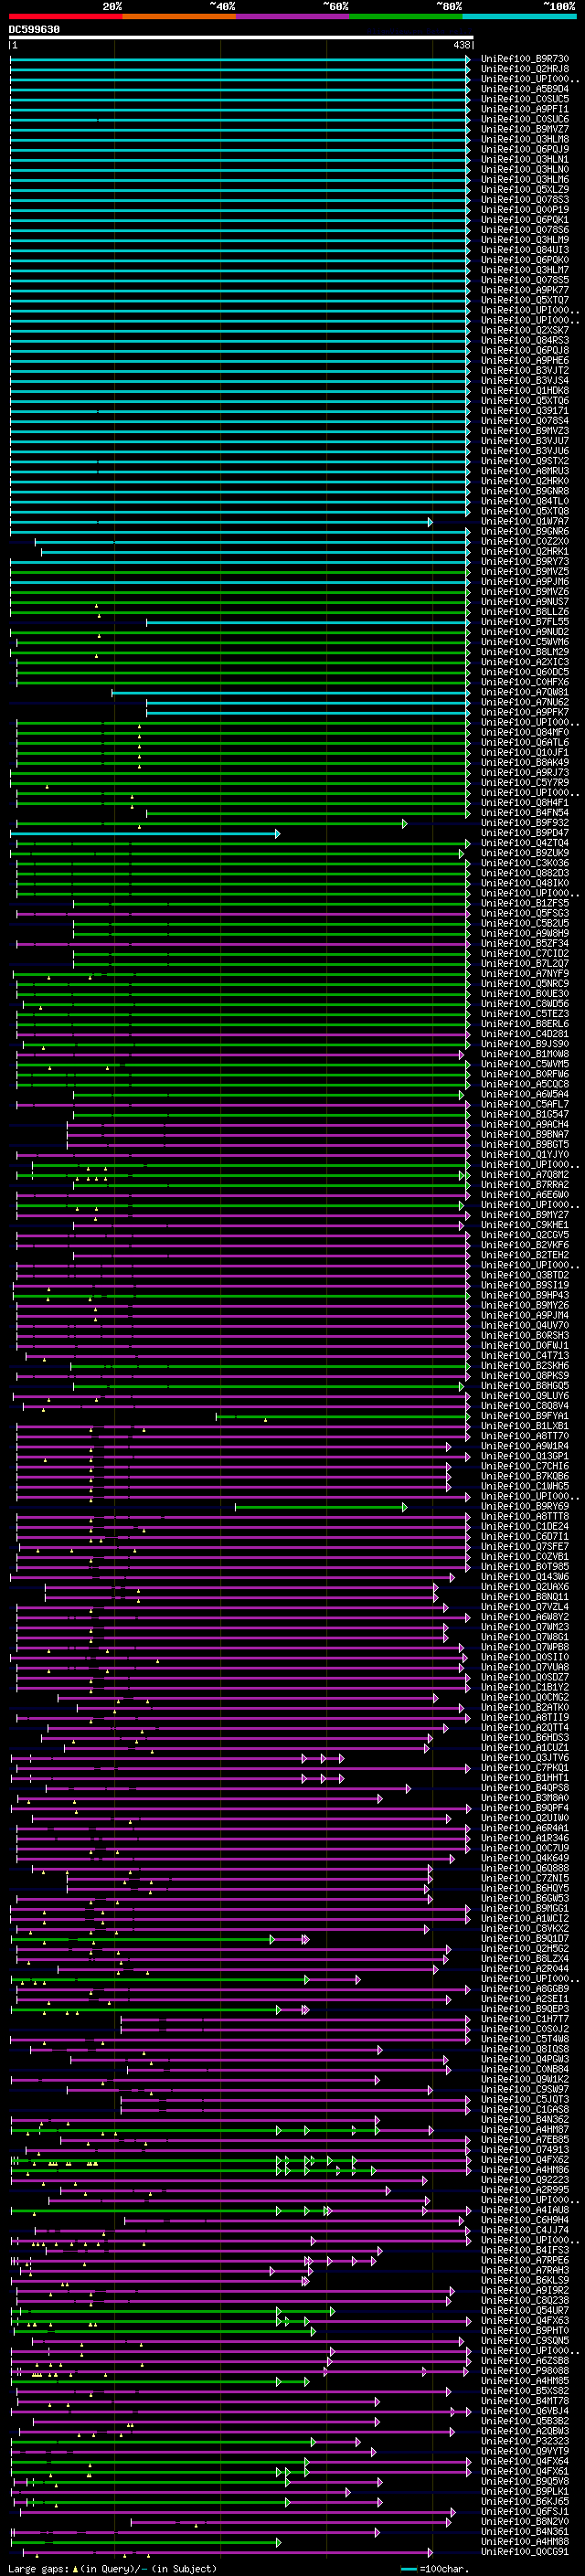Click the purple ~60% identity legend segment
The height and width of the screenshot is (2576, 585).
pyautogui.click(x=292, y=16)
